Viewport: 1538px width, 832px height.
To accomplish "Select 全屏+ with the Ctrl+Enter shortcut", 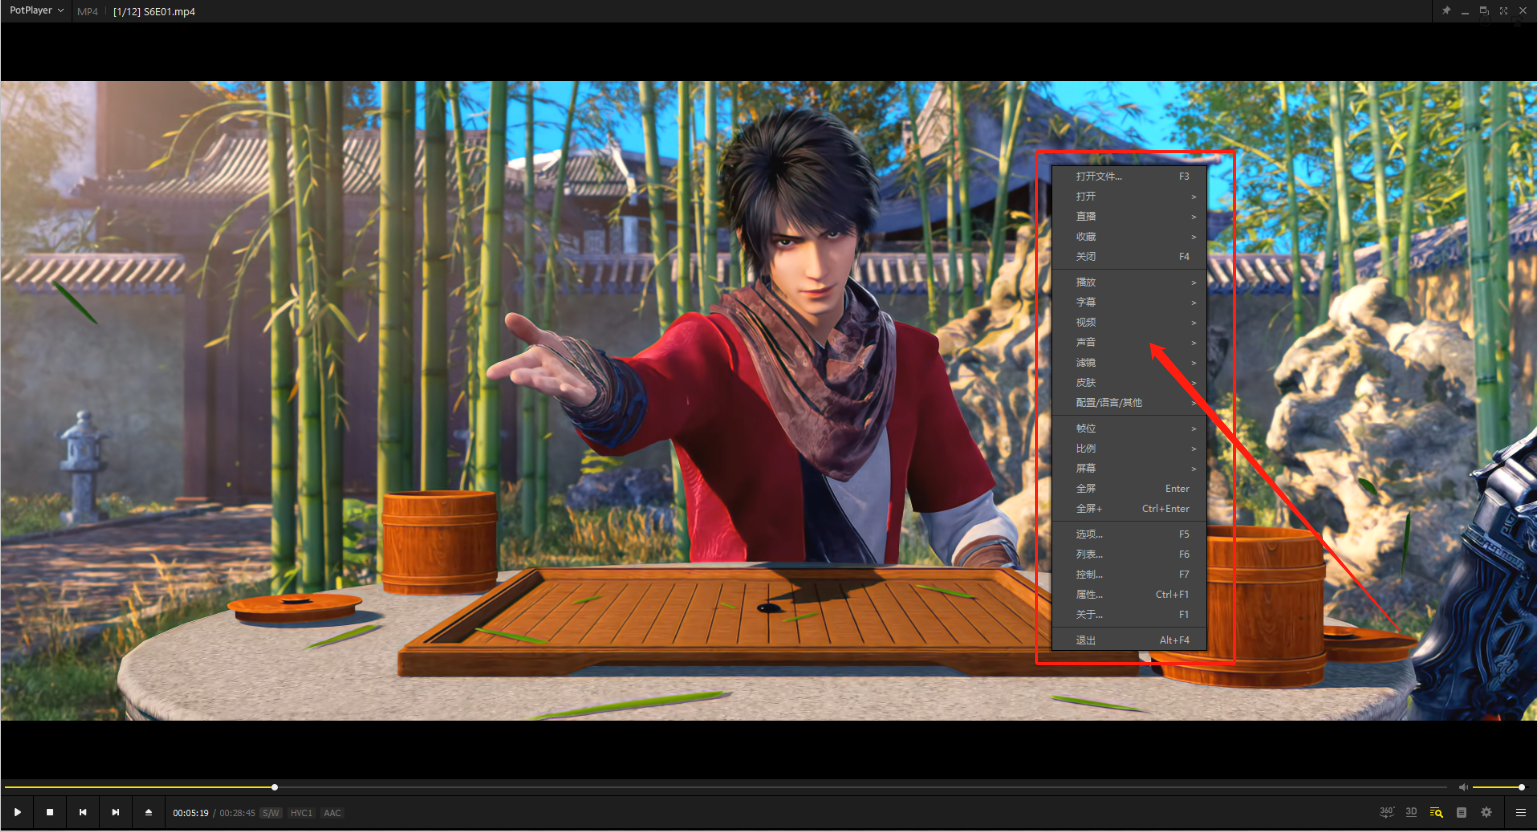I will (x=1129, y=508).
